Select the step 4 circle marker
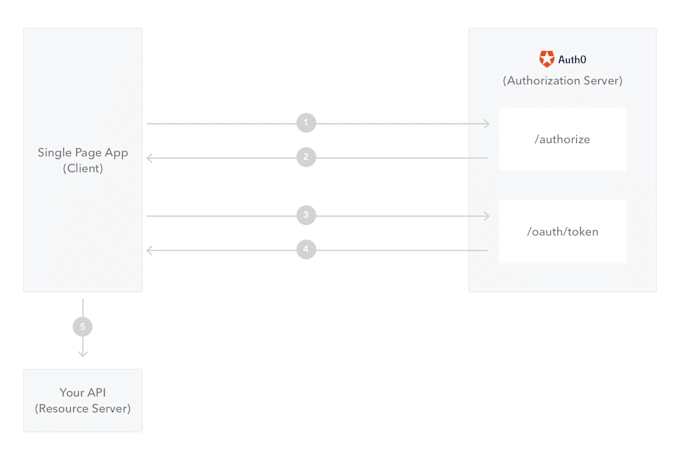Viewport: 680px width, 460px height. (306, 249)
